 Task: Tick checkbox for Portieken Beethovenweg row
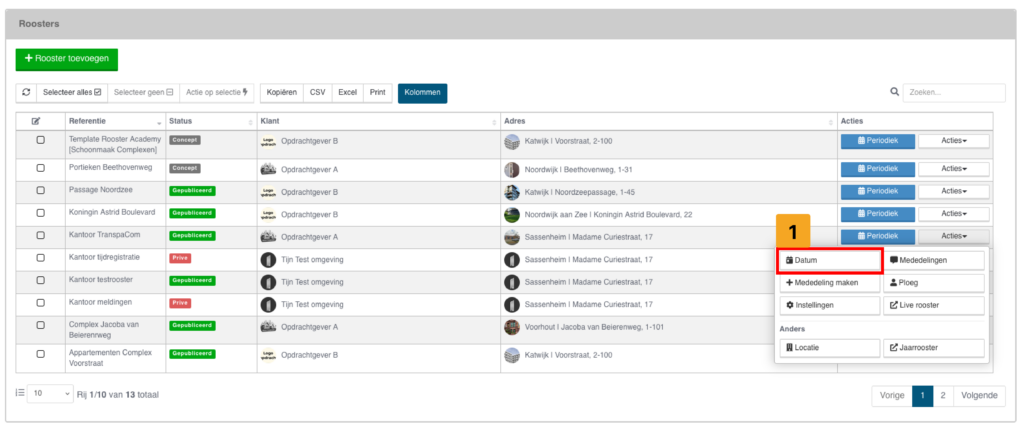click(x=41, y=170)
